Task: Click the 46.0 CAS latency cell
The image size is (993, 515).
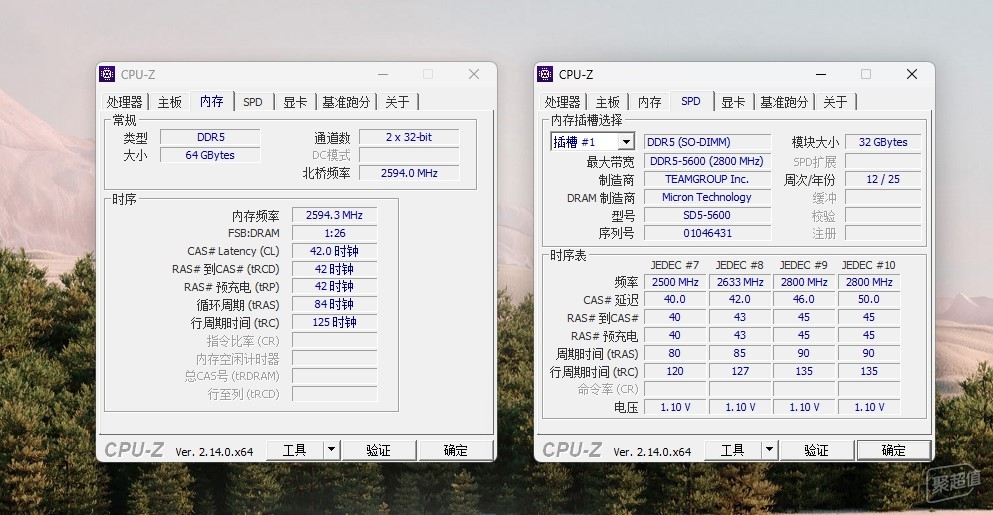Action: 804,299
